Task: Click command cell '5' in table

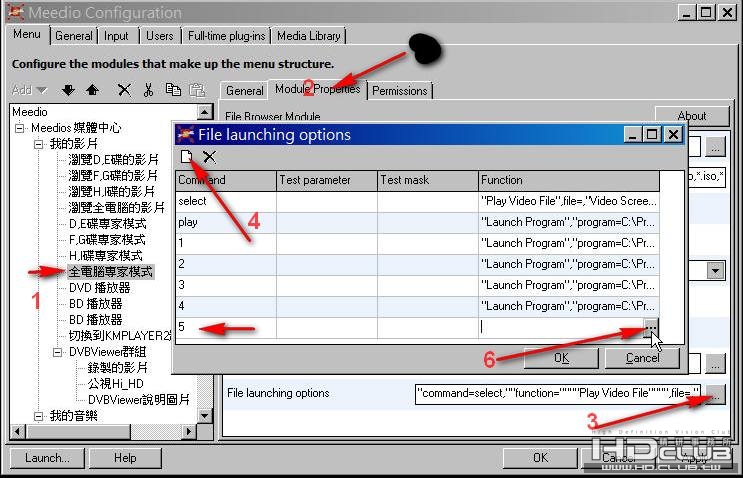Action: pyautogui.click(x=226, y=327)
